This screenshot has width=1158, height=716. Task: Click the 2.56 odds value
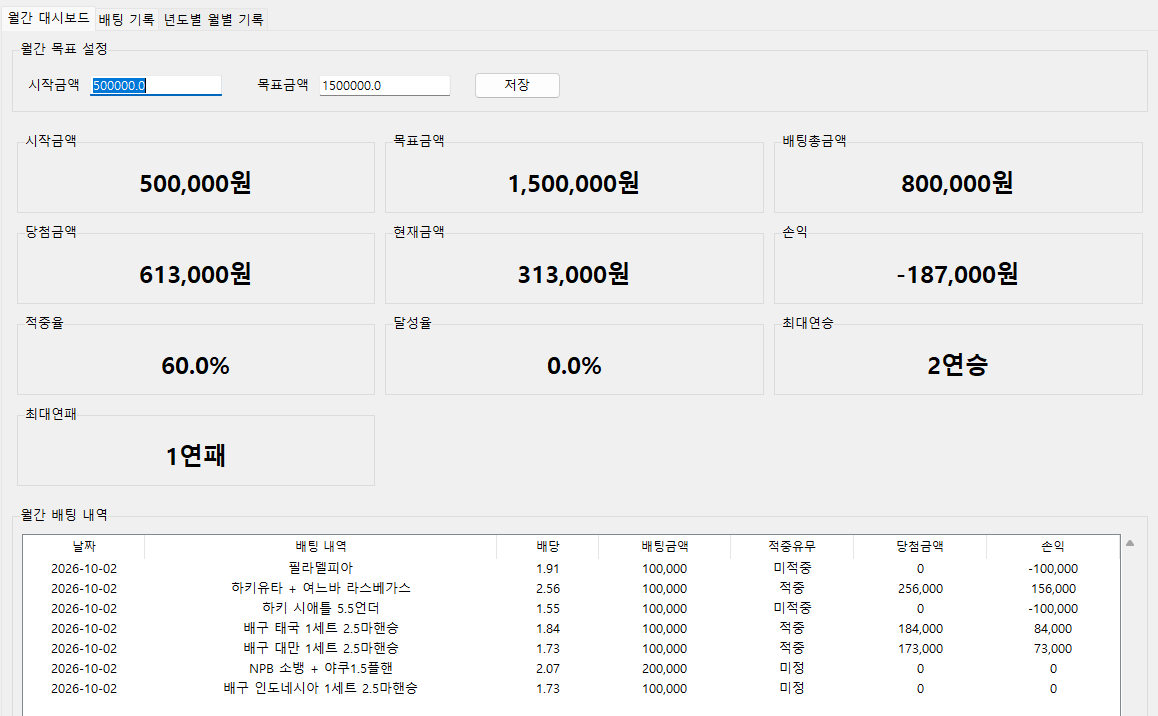click(x=548, y=589)
